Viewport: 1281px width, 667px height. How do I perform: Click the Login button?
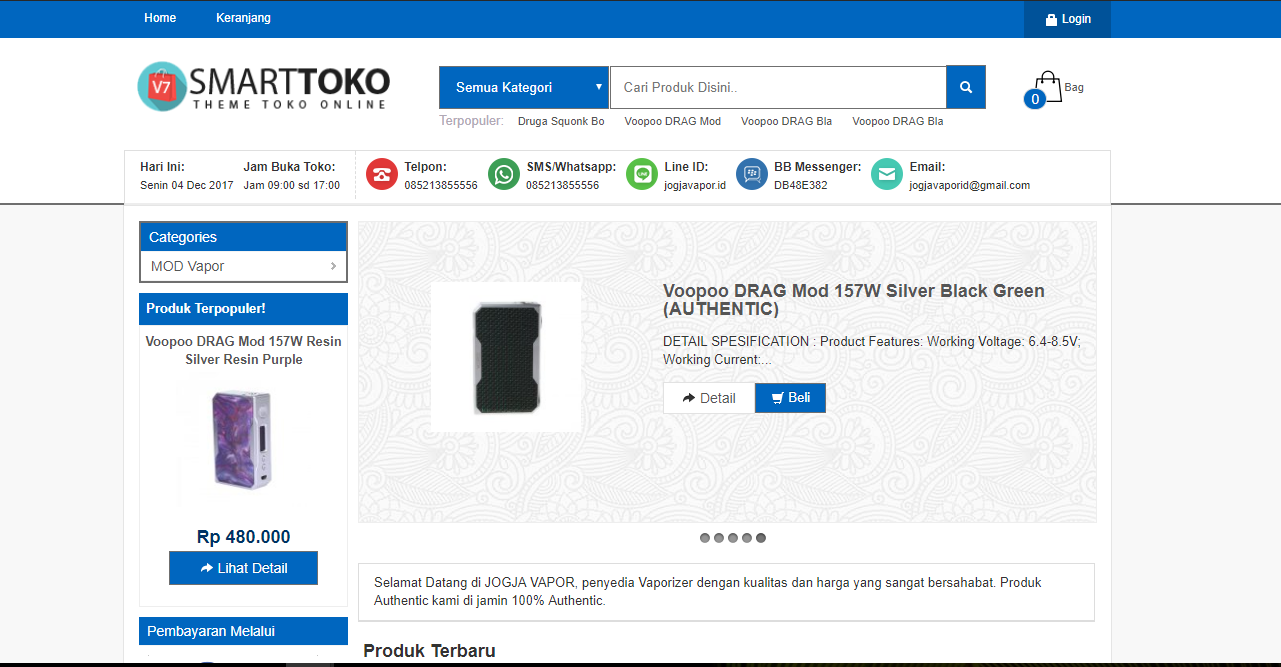tap(1067, 19)
